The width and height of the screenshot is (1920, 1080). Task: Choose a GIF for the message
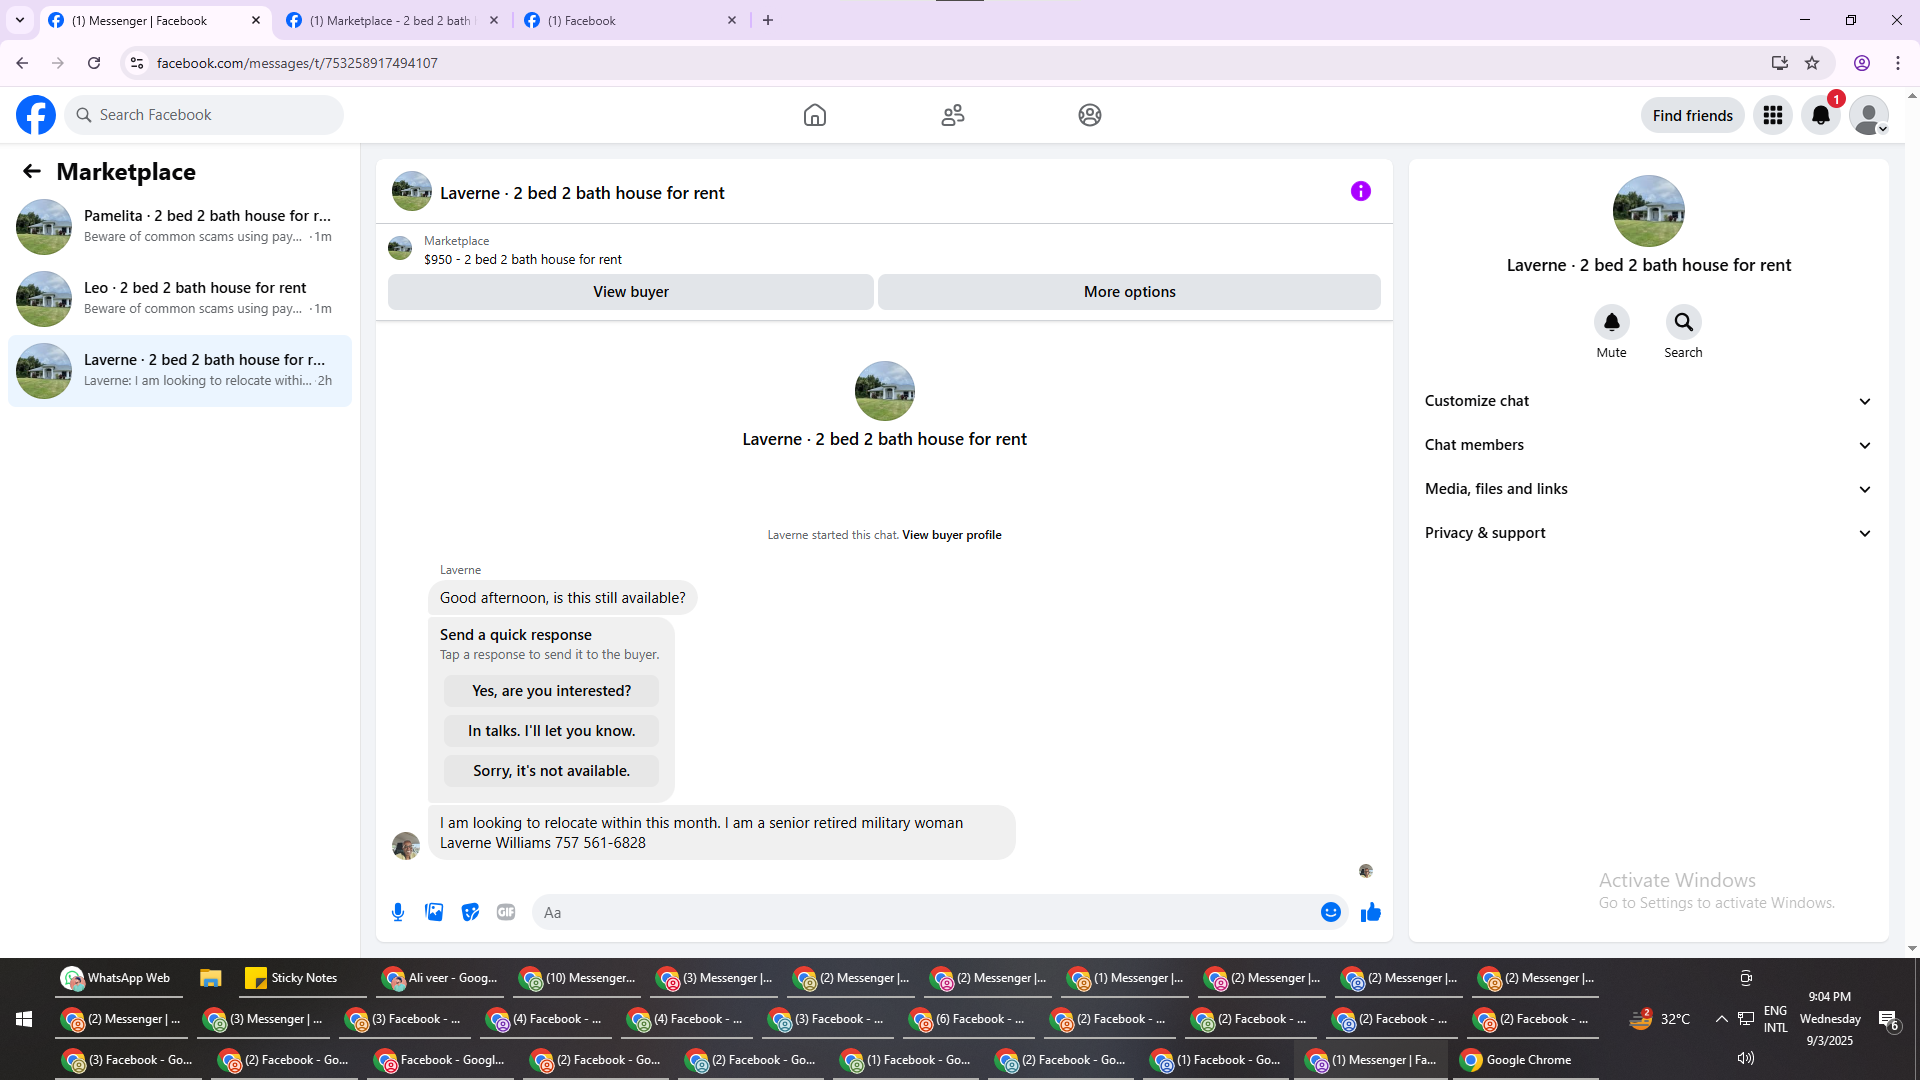tap(506, 912)
